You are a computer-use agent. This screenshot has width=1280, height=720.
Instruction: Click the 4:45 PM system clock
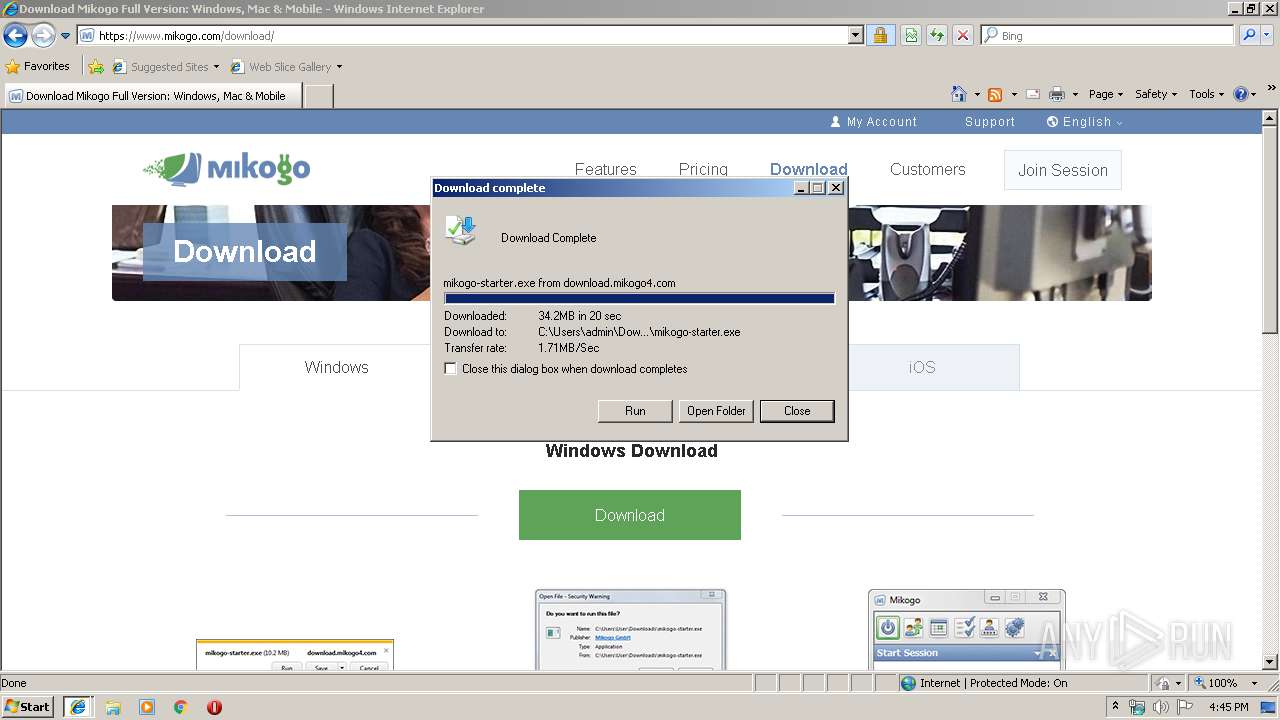pos(1228,707)
